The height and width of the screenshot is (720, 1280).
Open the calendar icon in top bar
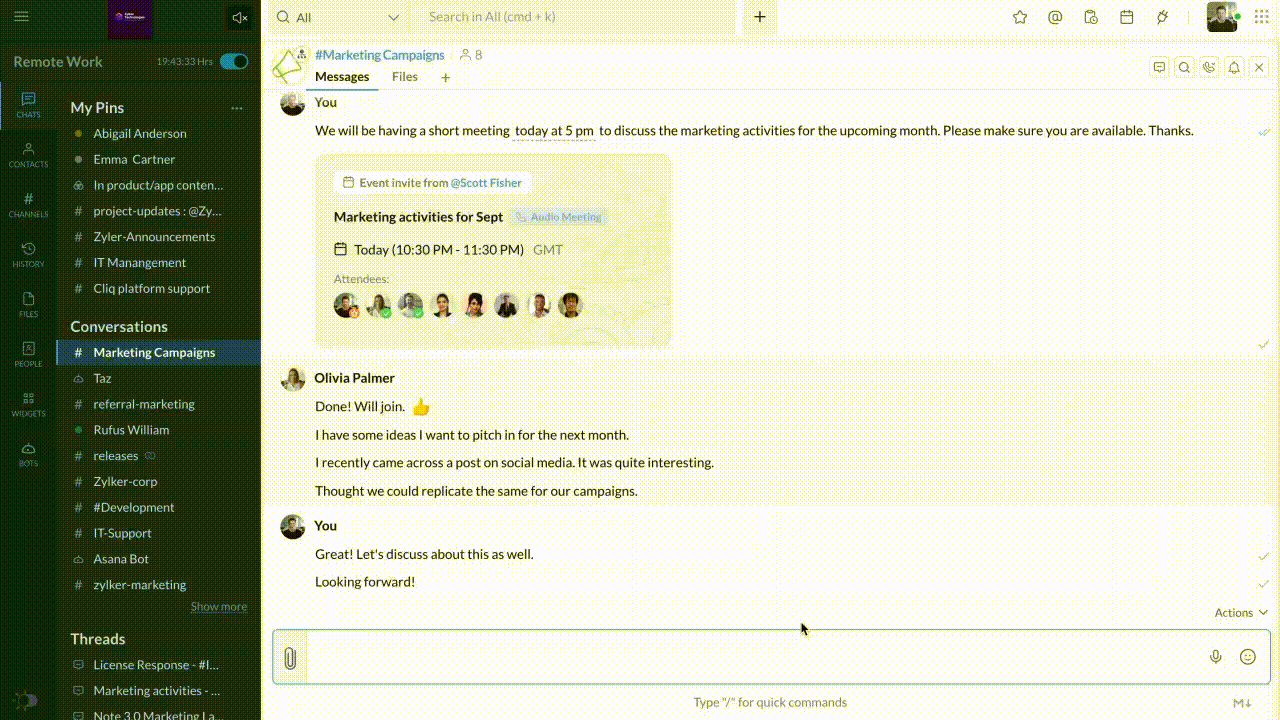[1126, 17]
